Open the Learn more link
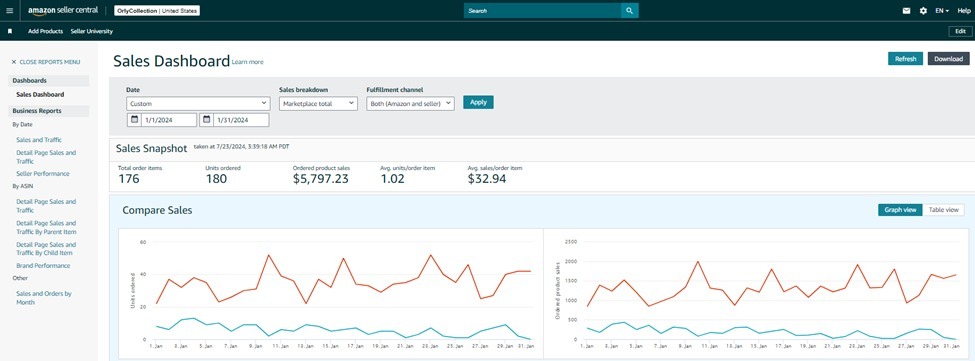Viewport: 975px width, 361px height. click(247, 62)
